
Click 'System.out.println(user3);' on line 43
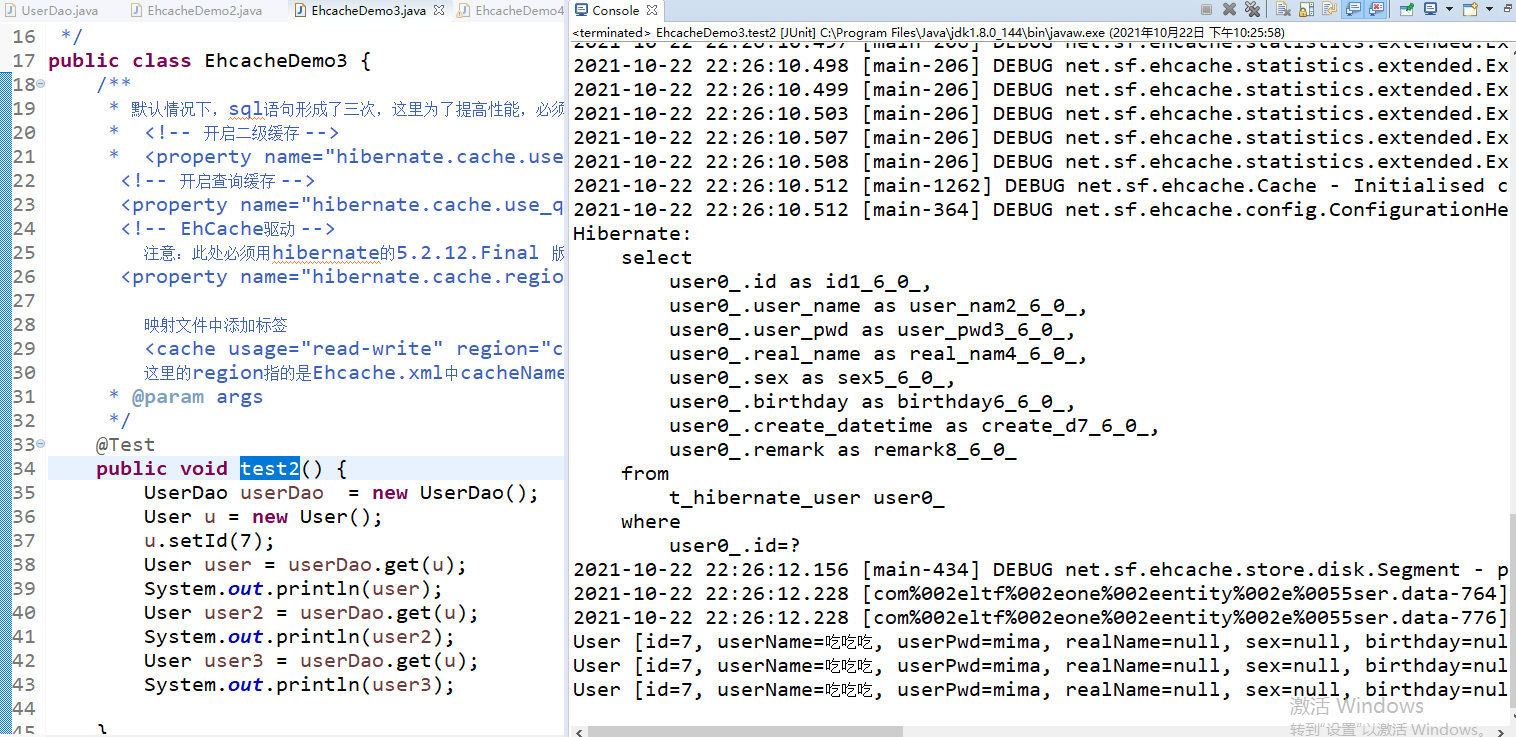point(299,684)
